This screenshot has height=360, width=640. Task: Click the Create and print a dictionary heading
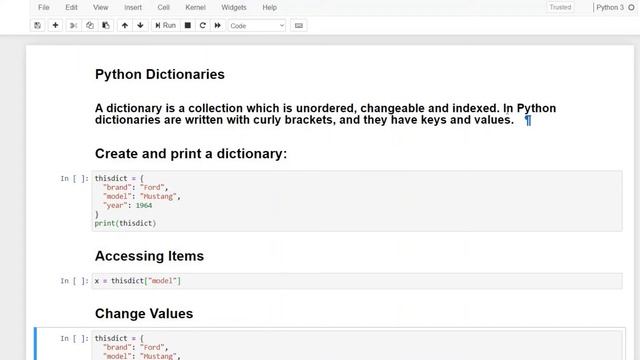pyautogui.click(x=191, y=153)
